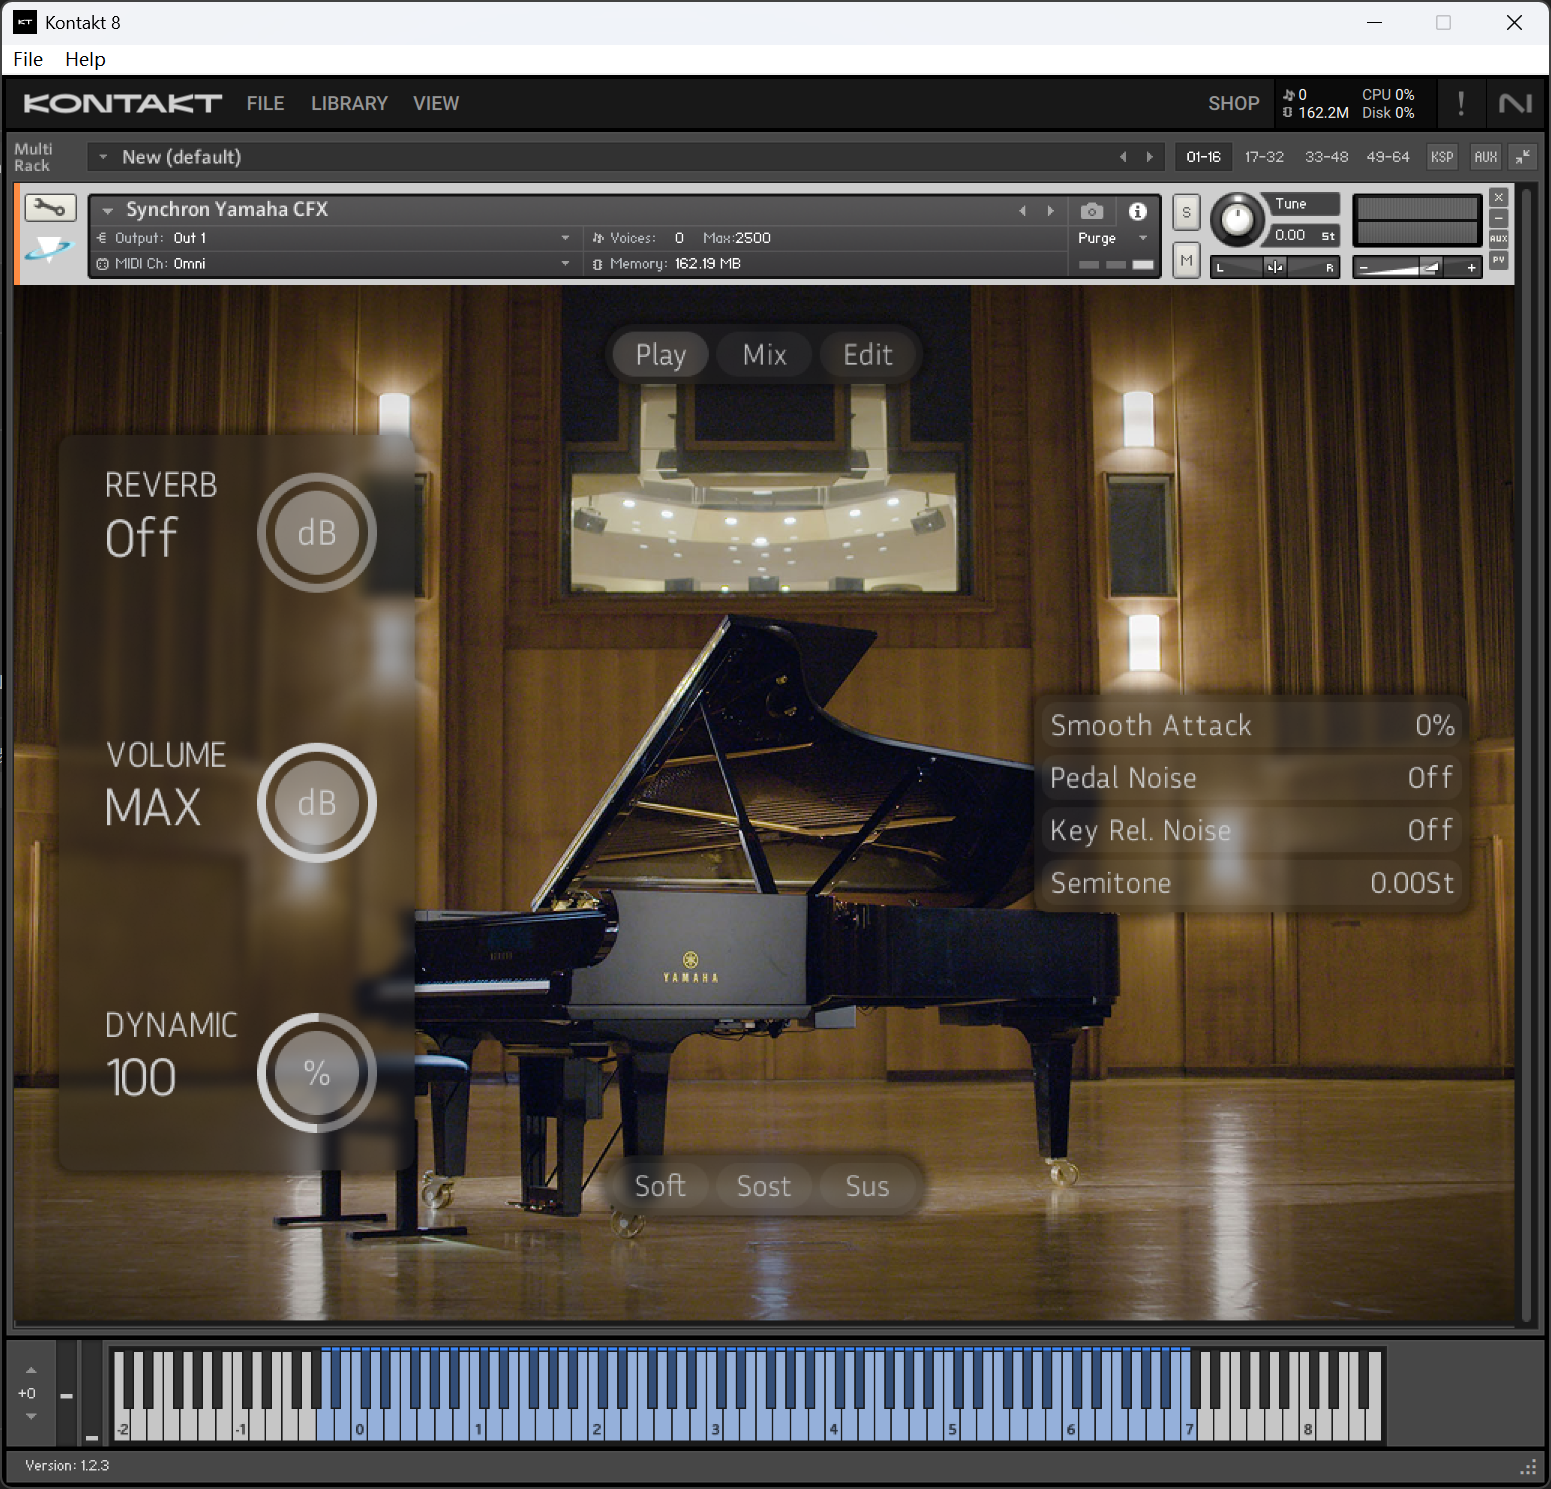1551x1489 pixels.
Task: Click the Synchron planet logo icon
Action: (49, 248)
